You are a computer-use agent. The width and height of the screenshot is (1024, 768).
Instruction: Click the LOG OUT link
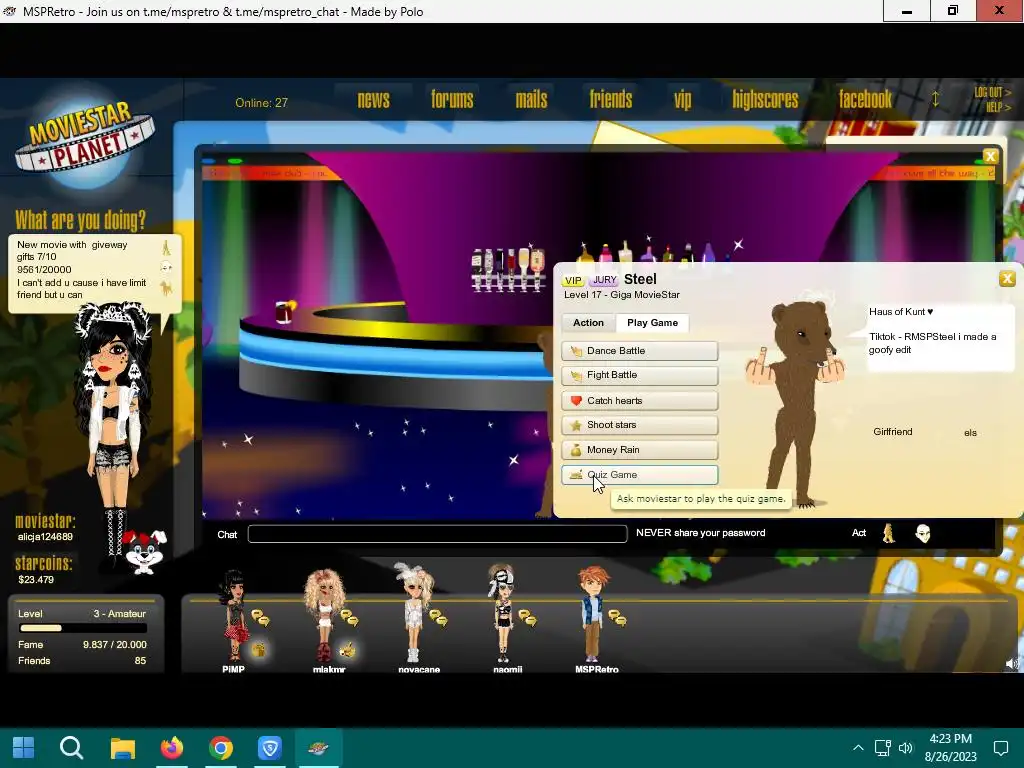pyautogui.click(x=992, y=93)
